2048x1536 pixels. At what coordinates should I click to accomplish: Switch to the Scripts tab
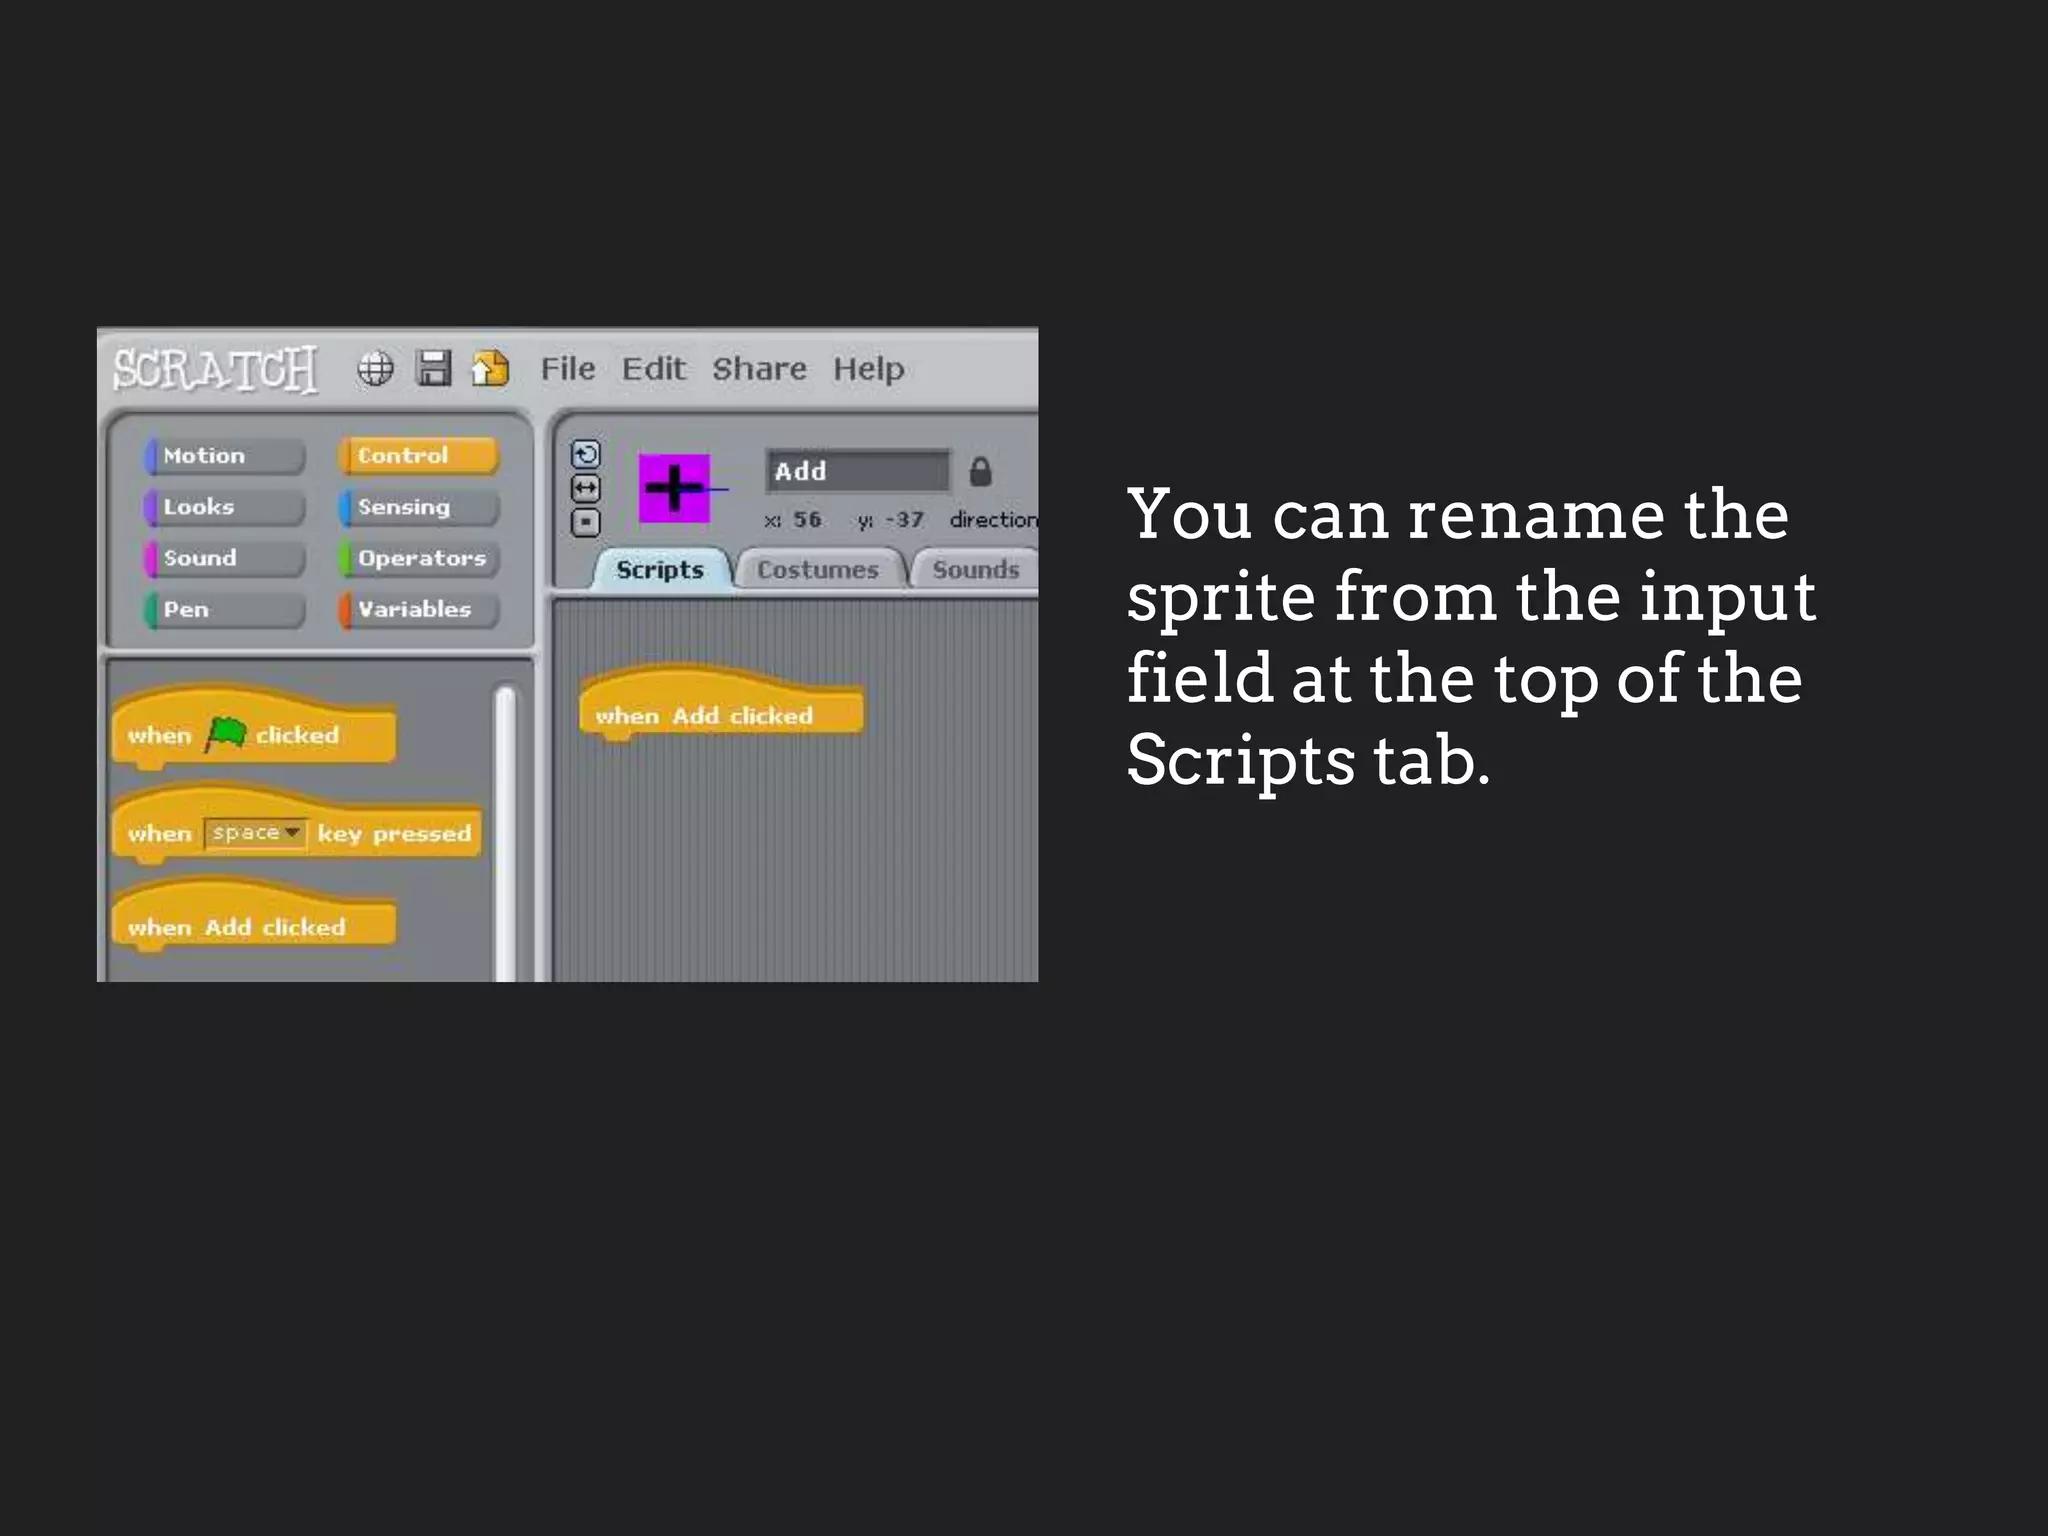point(660,570)
